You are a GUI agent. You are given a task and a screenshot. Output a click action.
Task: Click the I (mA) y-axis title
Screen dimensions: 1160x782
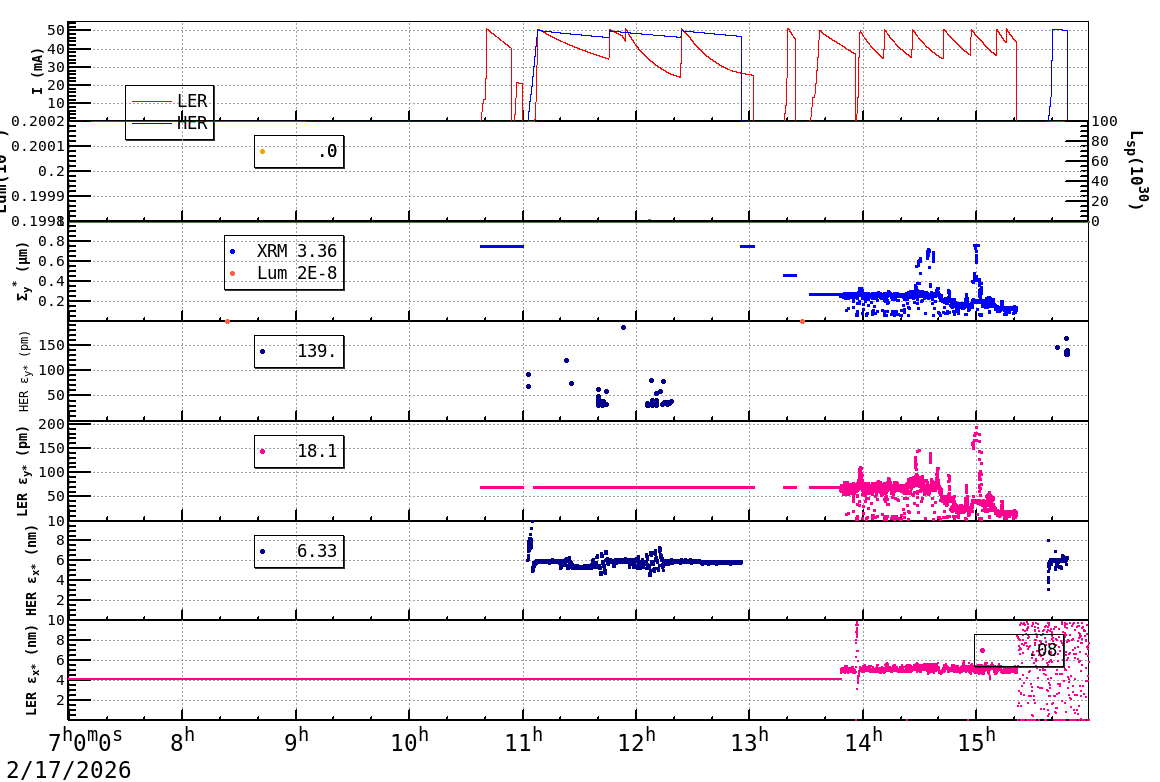click(x=37, y=72)
